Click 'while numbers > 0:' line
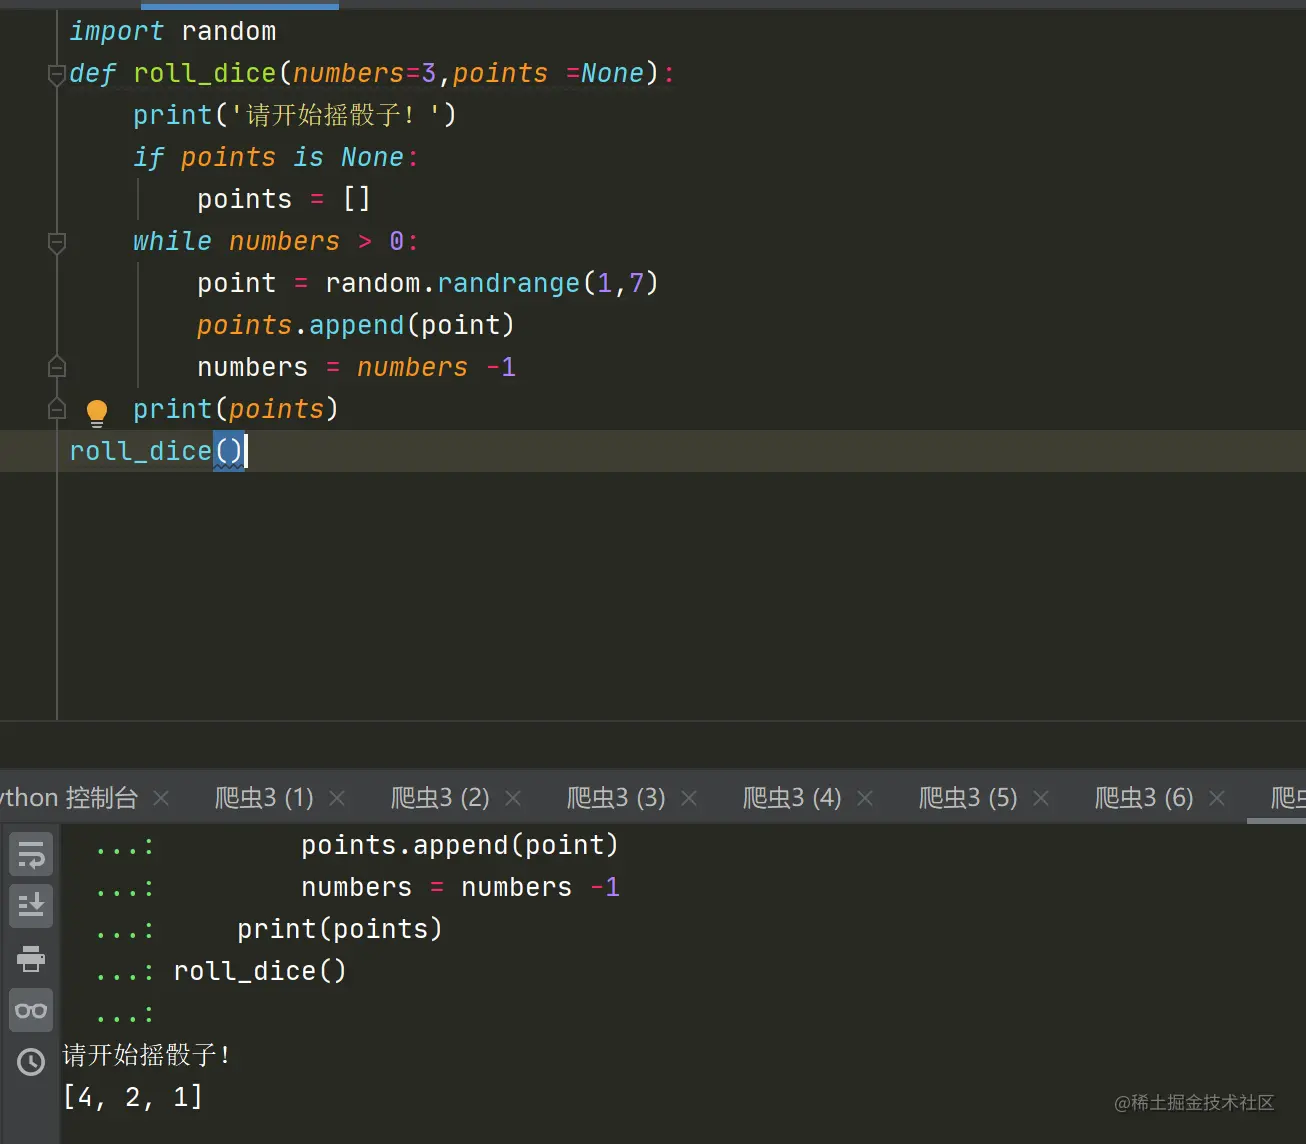Image resolution: width=1306 pixels, height=1144 pixels. pyautogui.click(x=276, y=242)
